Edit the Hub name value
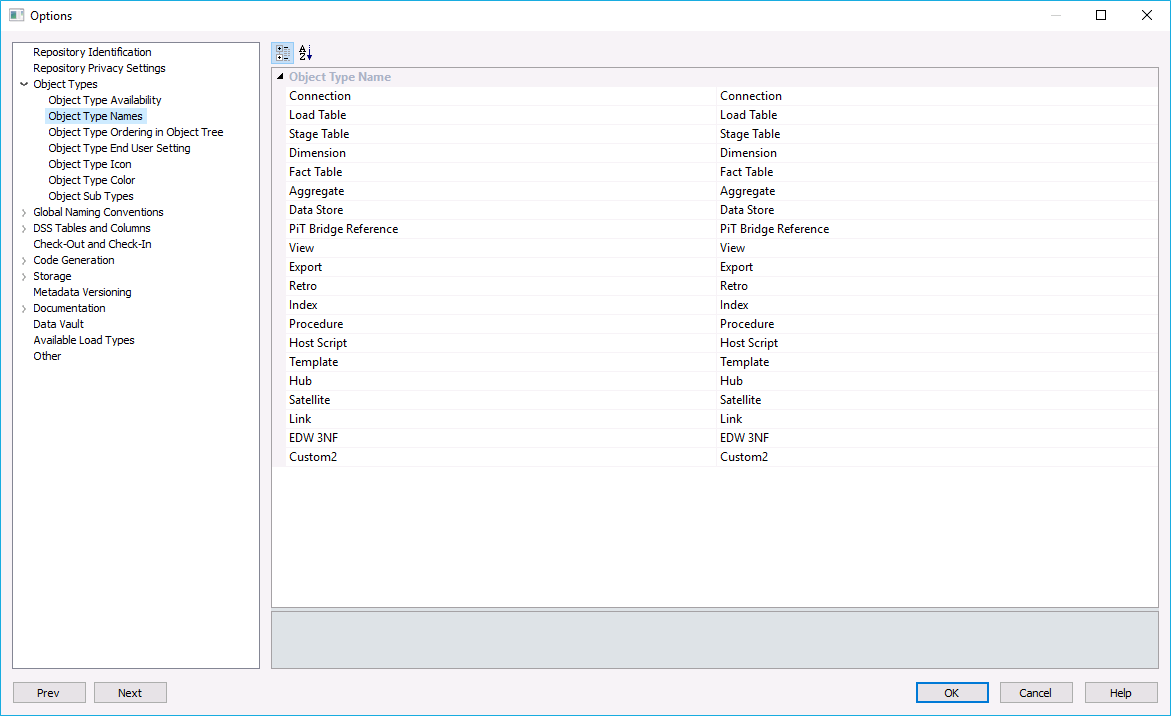 click(x=937, y=381)
